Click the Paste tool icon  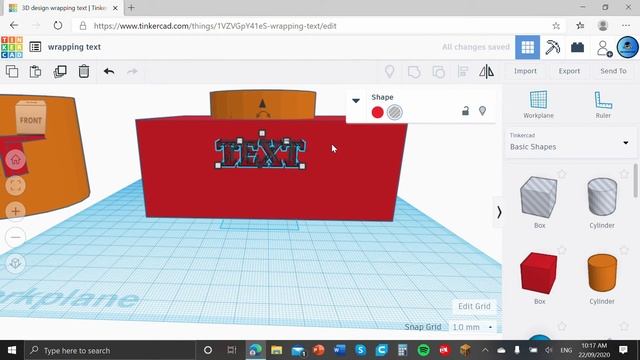click(36, 71)
